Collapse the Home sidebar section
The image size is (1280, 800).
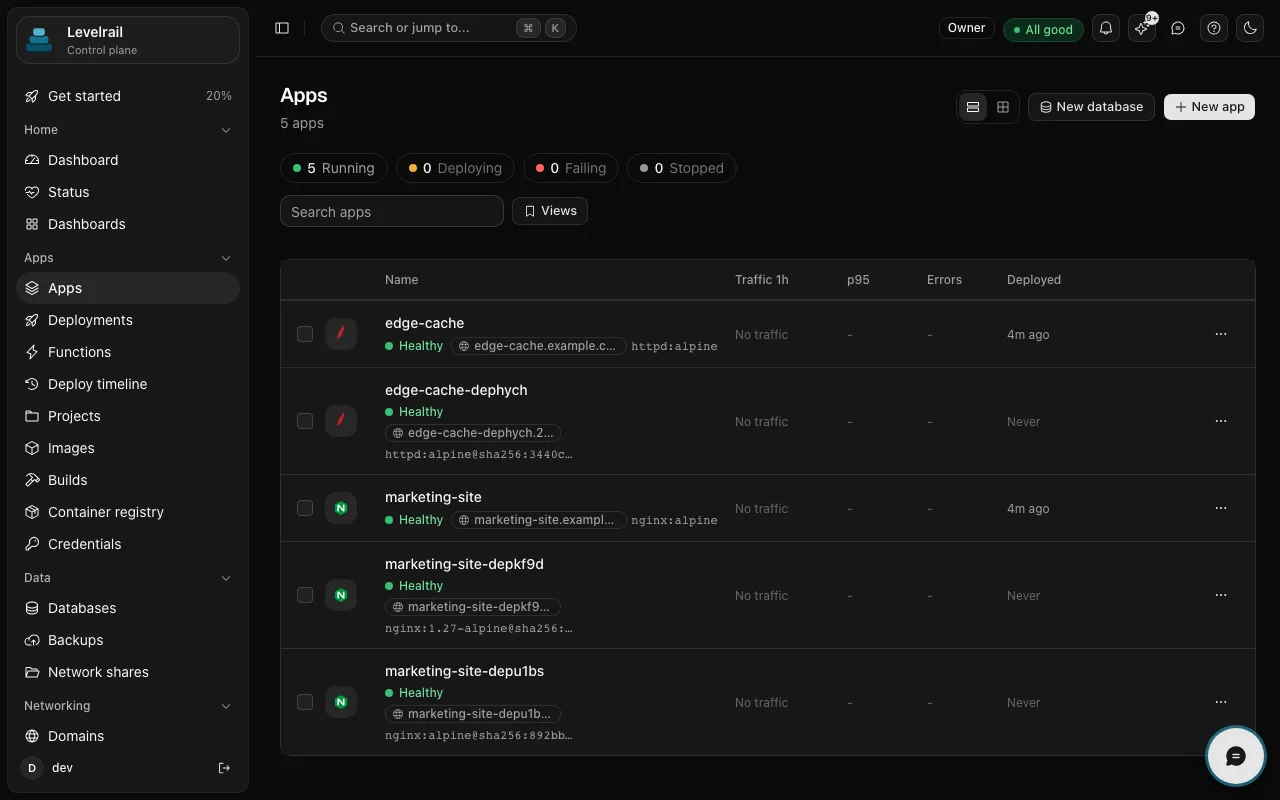[x=226, y=130]
